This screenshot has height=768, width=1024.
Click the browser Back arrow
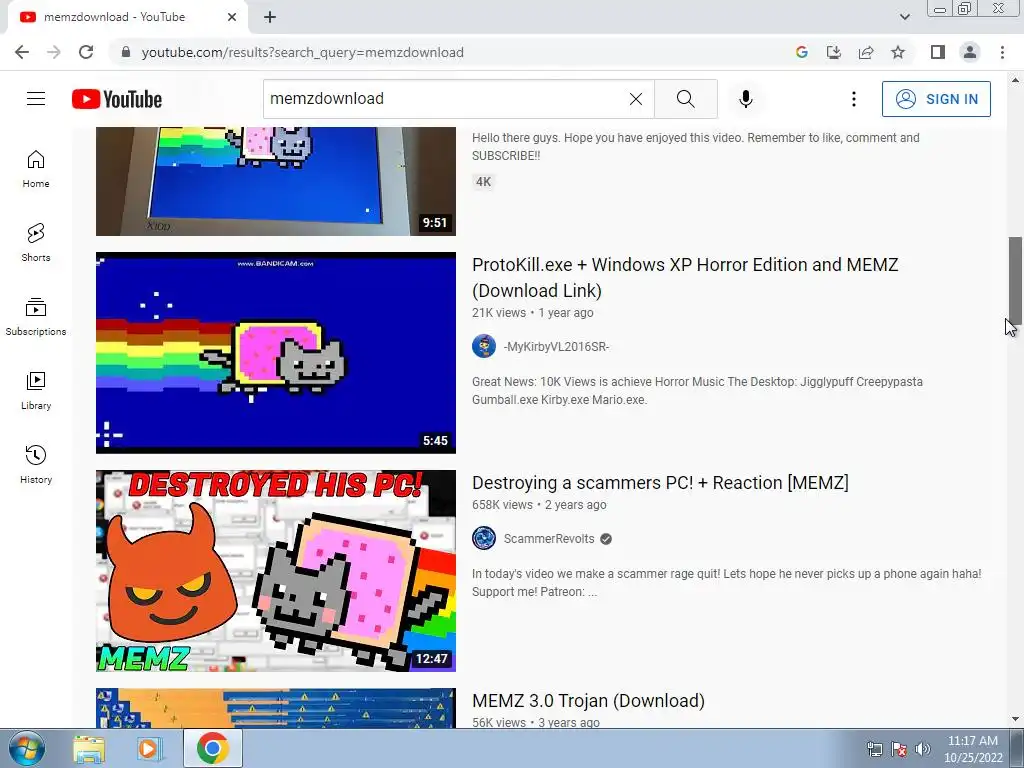22,52
